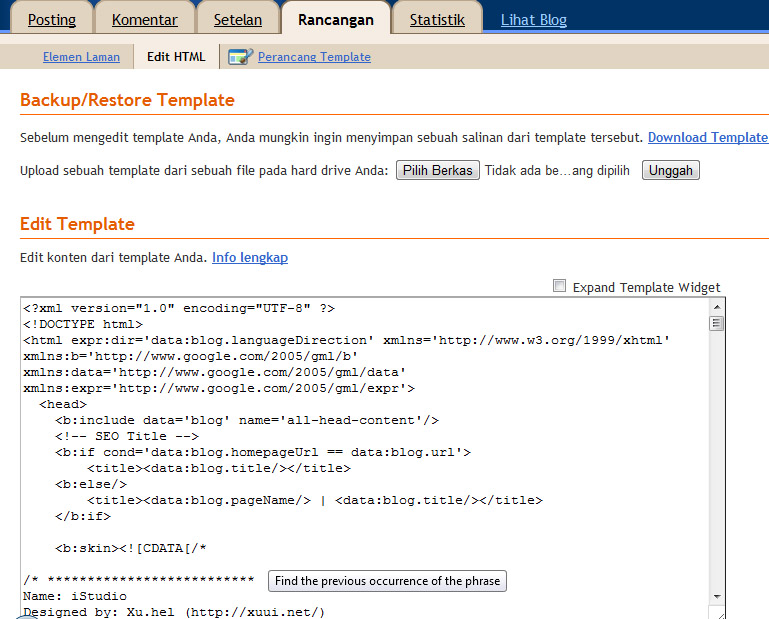Open the Elemen Laman sub-tab
769x619 pixels.
[81, 57]
